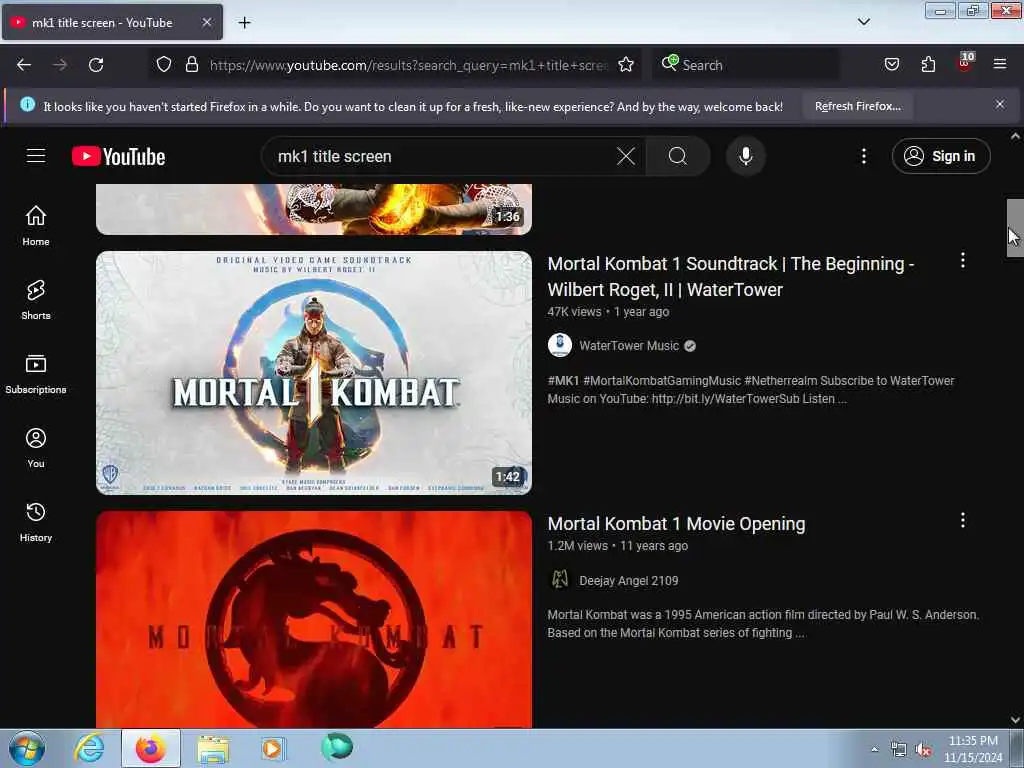1024x768 pixels.
Task: Open Subscriptions in the sidebar
Action: pyautogui.click(x=36, y=374)
